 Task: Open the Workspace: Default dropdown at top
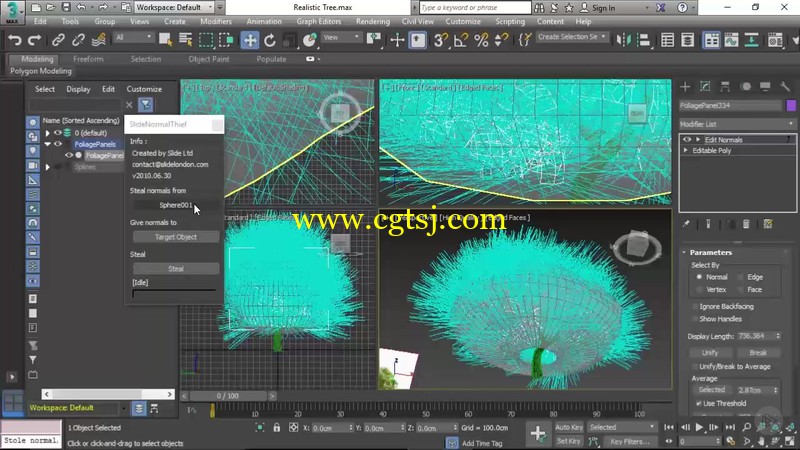(174, 7)
